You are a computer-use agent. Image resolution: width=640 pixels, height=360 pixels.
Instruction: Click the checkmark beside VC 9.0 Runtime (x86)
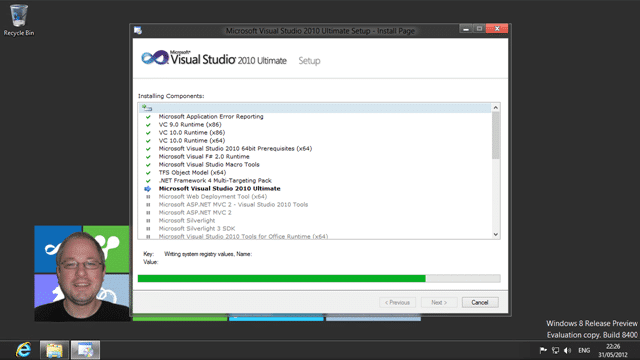coord(148,125)
